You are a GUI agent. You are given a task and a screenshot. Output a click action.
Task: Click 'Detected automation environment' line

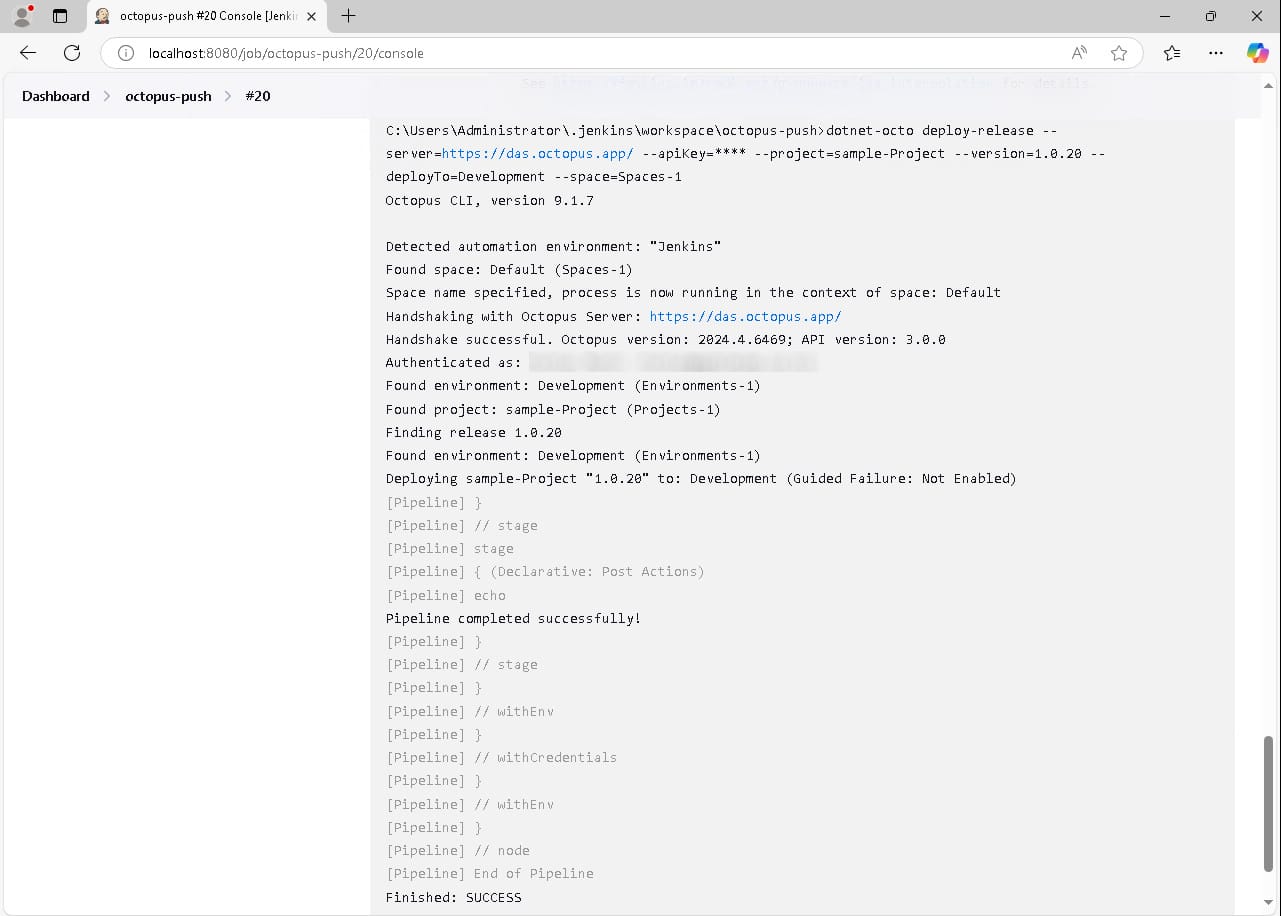coord(553,246)
